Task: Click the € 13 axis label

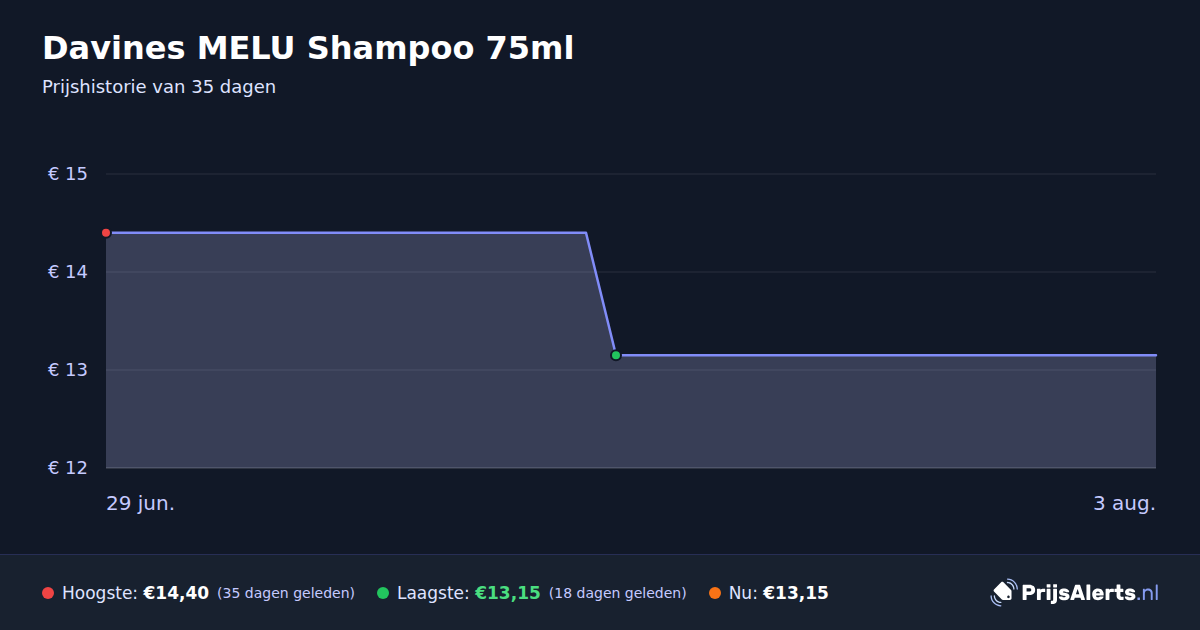Action: click(68, 370)
